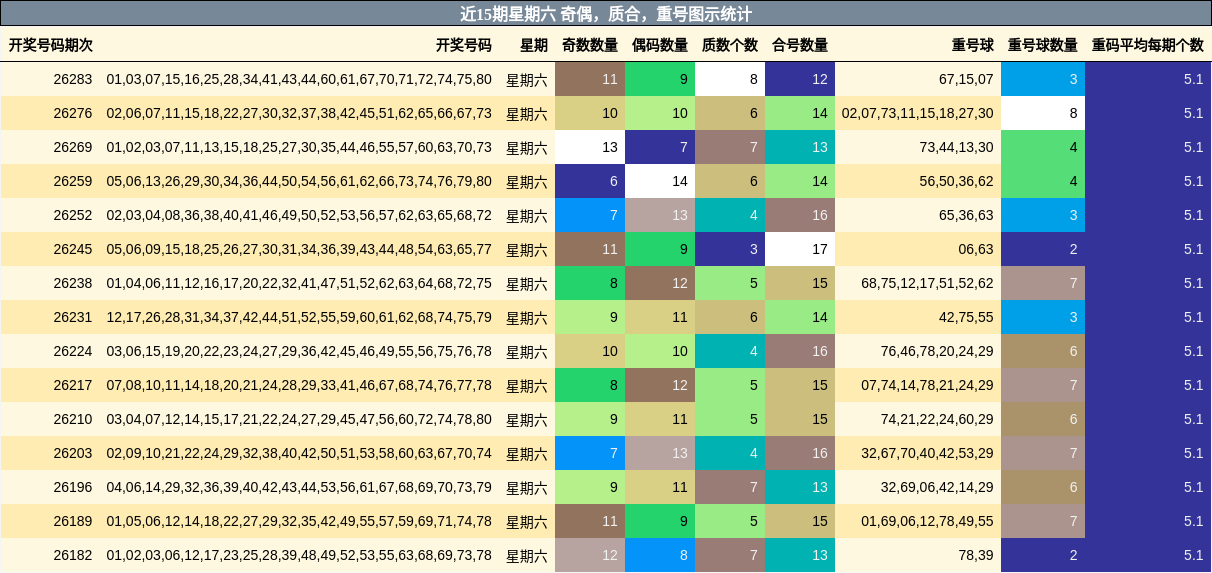
Task: Click the draw numbers starting 02,03,04,08,36
Action: pos(299,215)
